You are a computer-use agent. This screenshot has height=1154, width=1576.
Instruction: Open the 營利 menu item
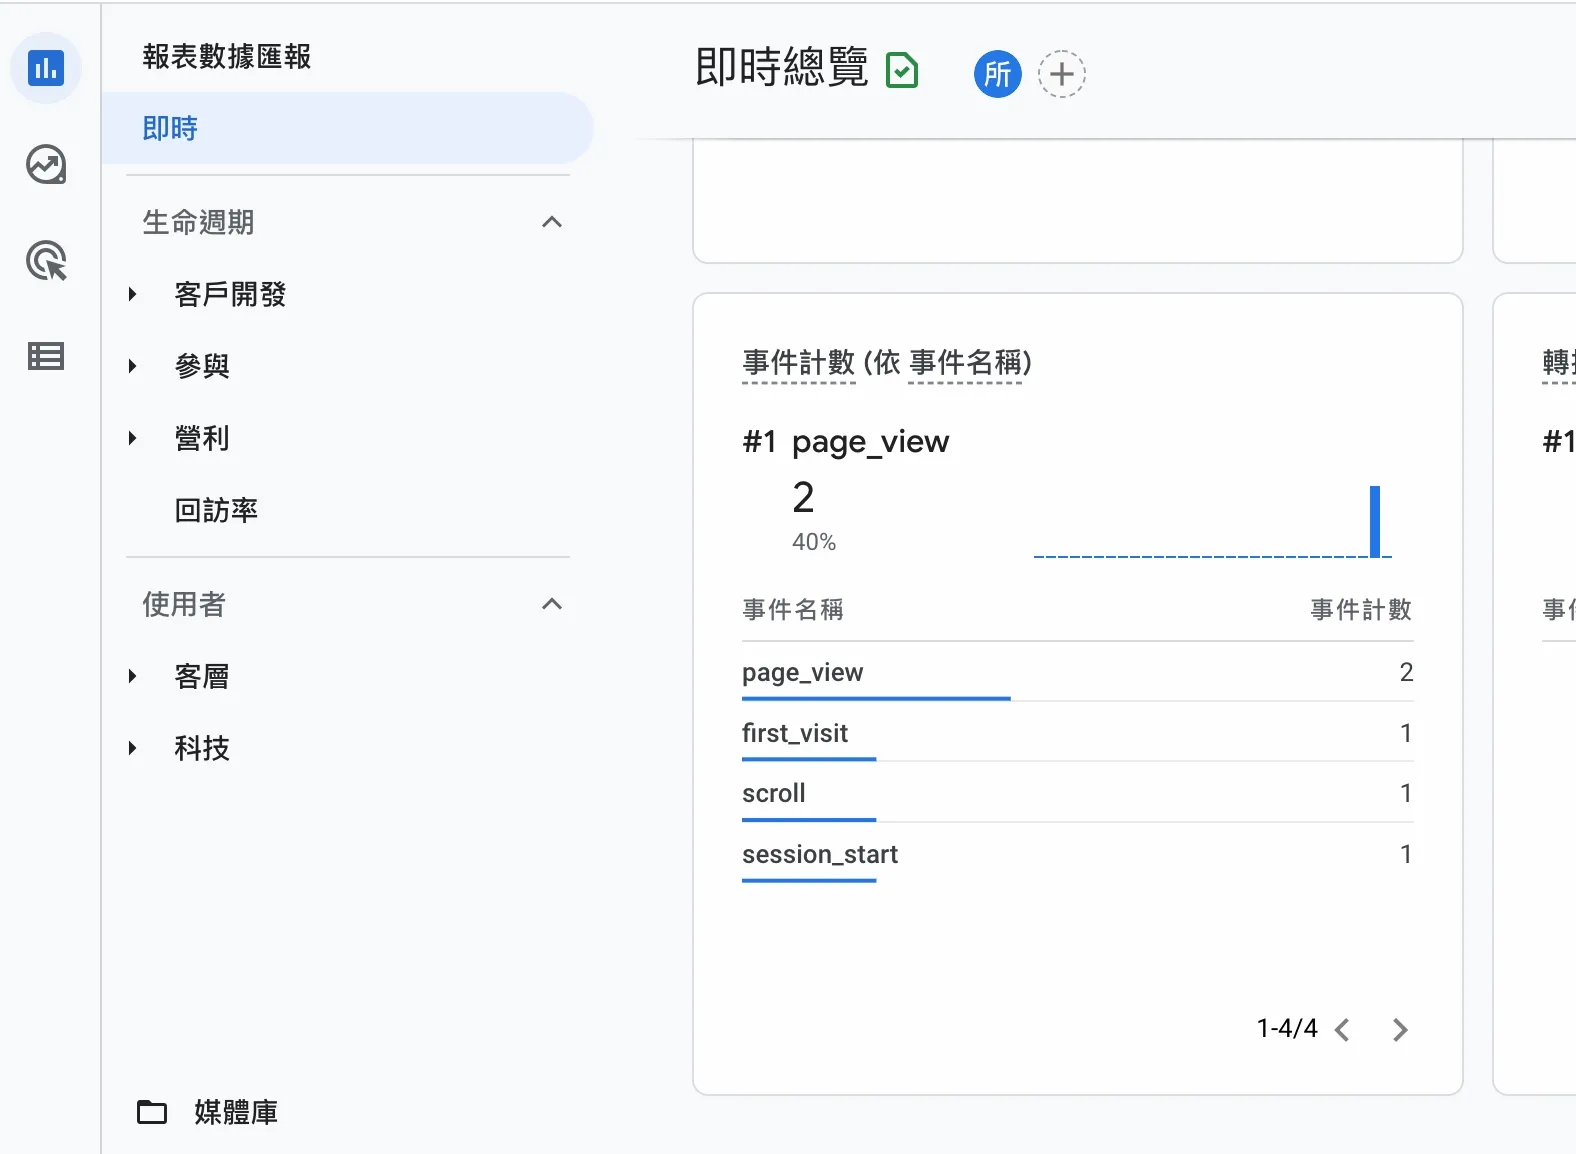(202, 438)
